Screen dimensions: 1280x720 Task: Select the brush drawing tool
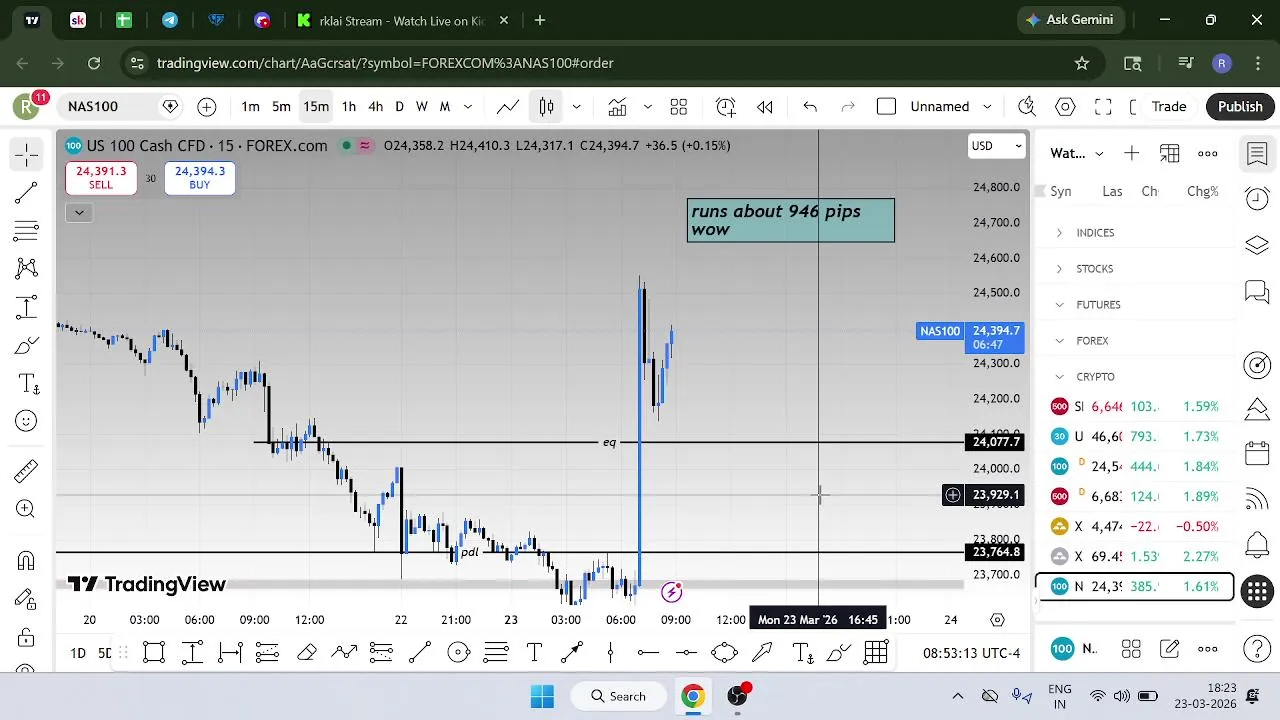coord(27,346)
